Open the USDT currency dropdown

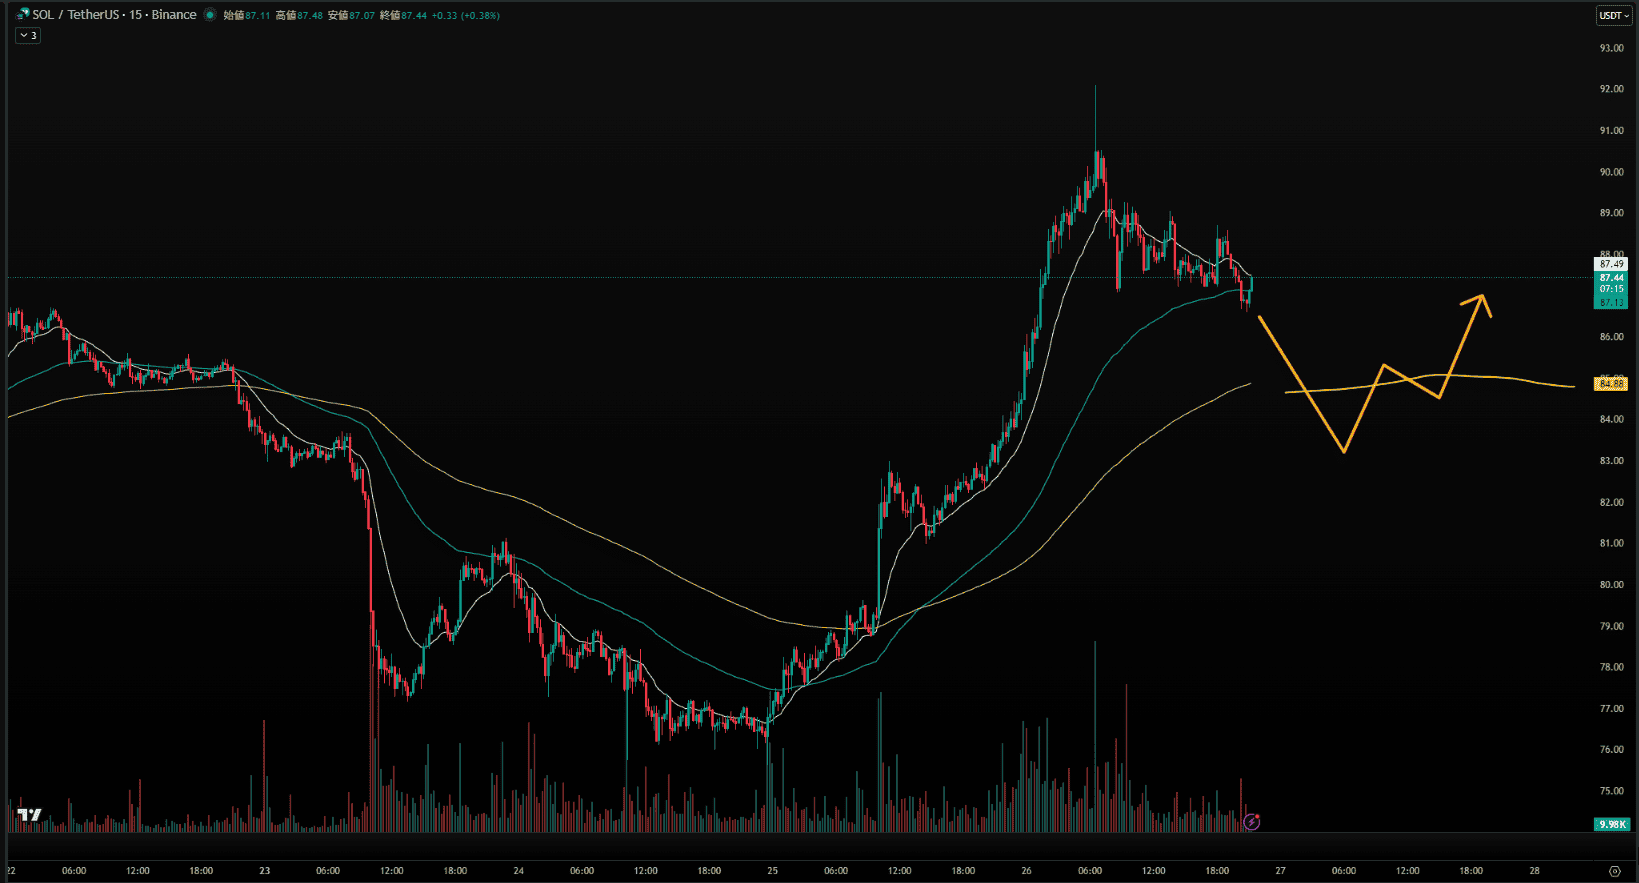point(1613,15)
